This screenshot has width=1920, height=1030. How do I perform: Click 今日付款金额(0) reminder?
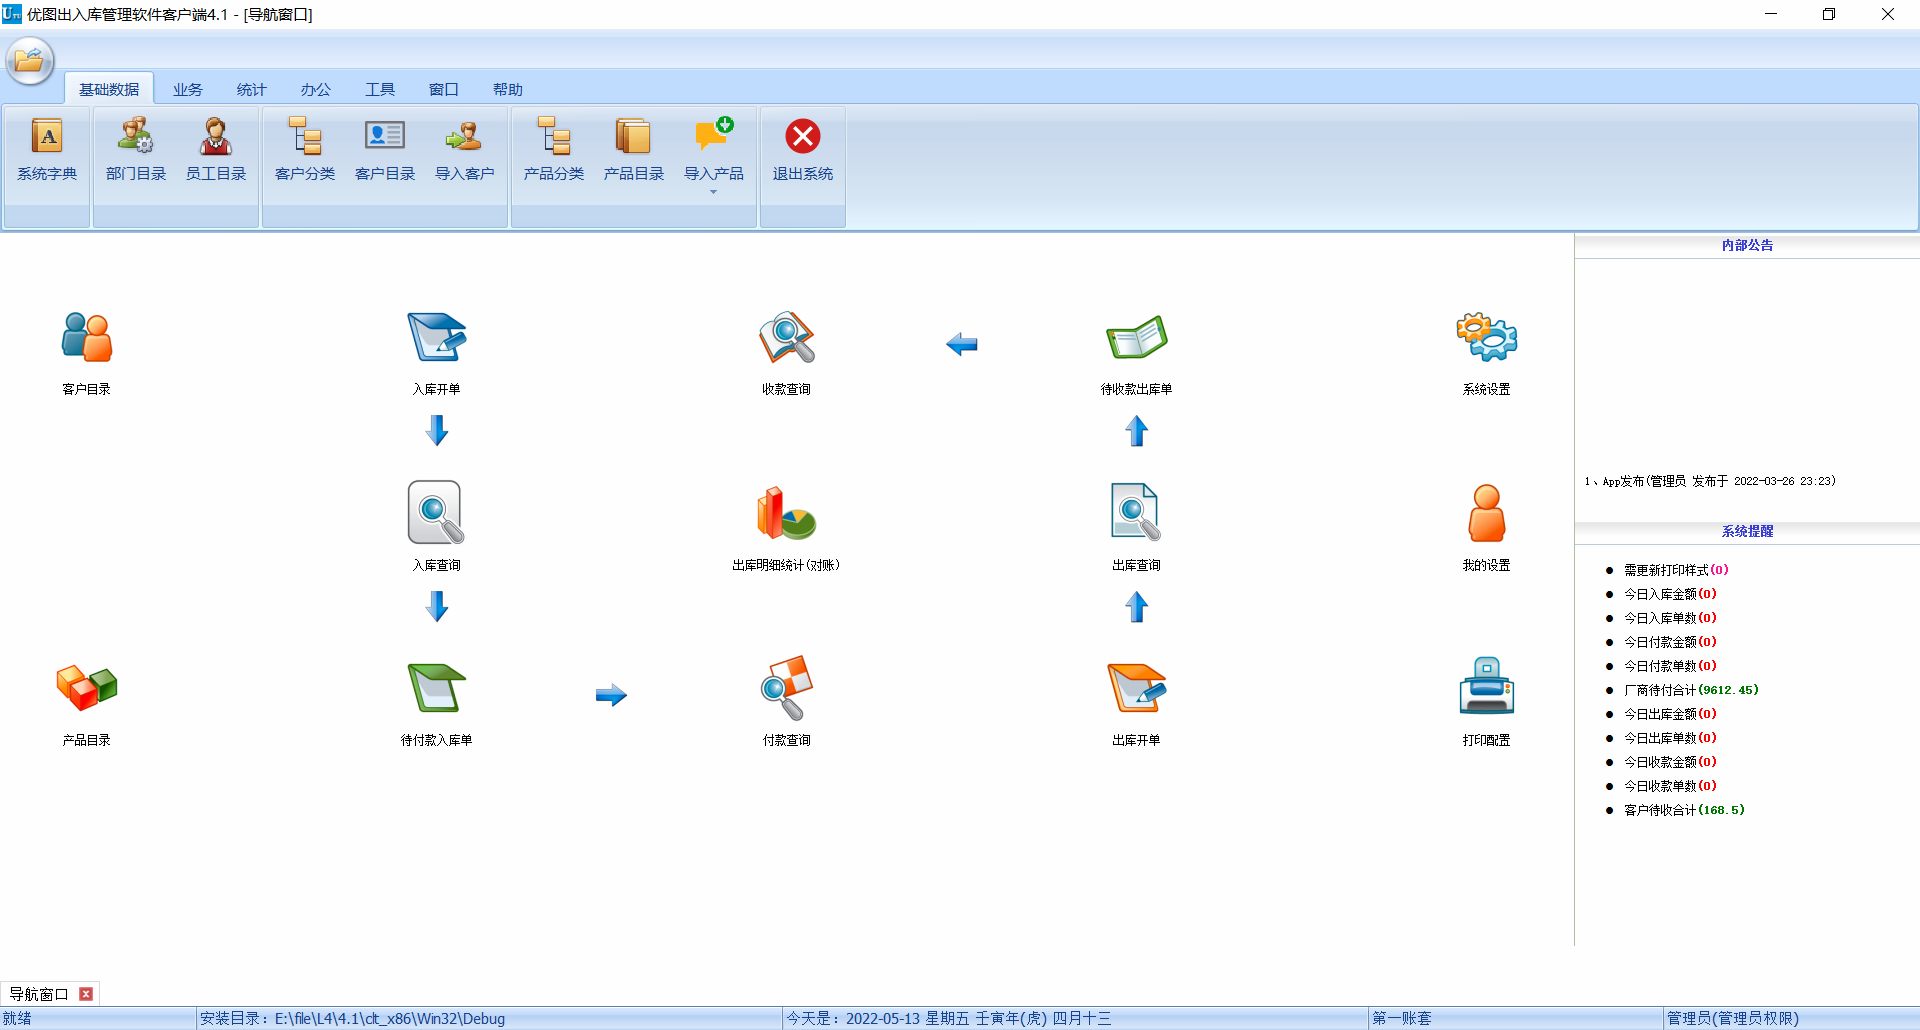click(1670, 642)
